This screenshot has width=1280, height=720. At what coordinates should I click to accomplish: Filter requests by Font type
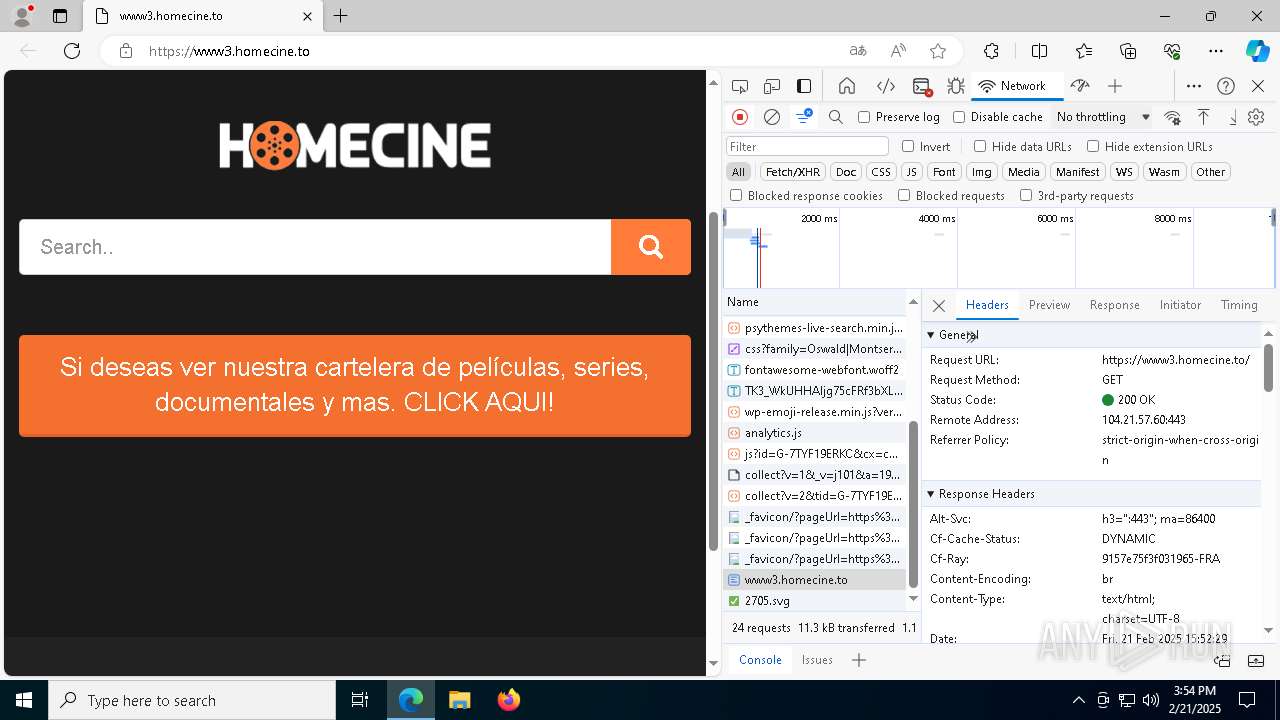click(x=944, y=172)
